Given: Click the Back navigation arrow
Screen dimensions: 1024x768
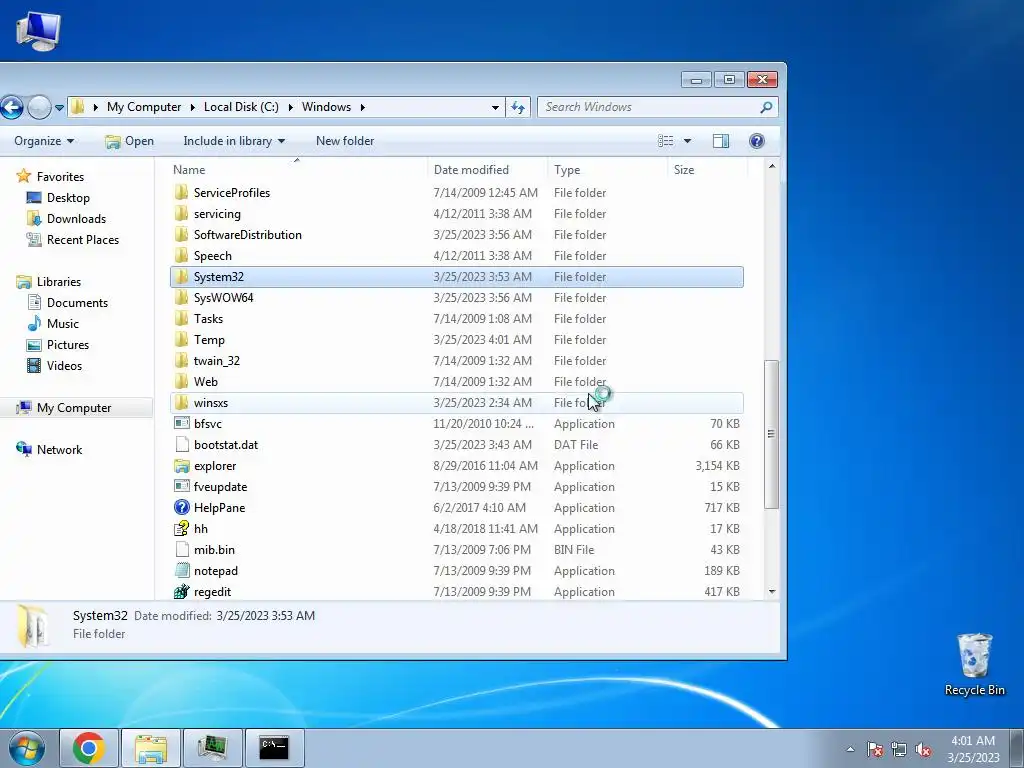Looking at the screenshot, I should tap(12, 107).
